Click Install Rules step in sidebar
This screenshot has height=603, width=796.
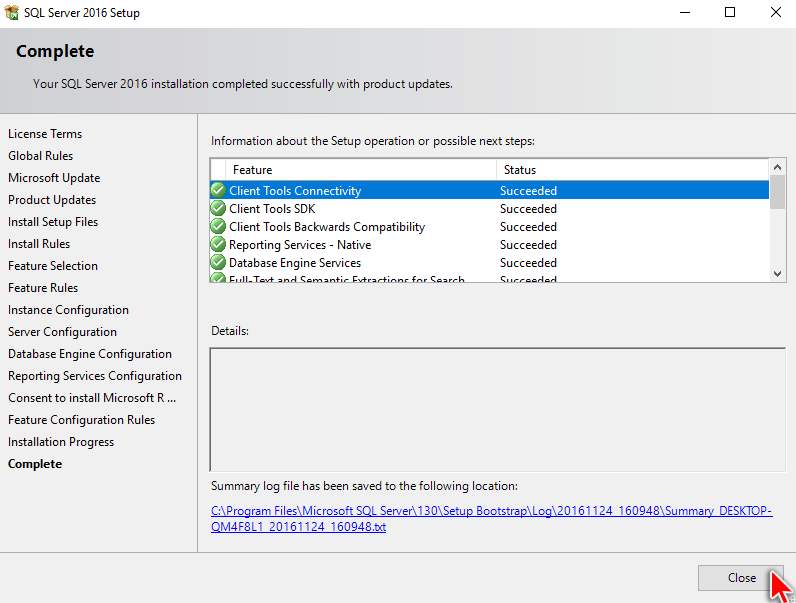click(39, 244)
